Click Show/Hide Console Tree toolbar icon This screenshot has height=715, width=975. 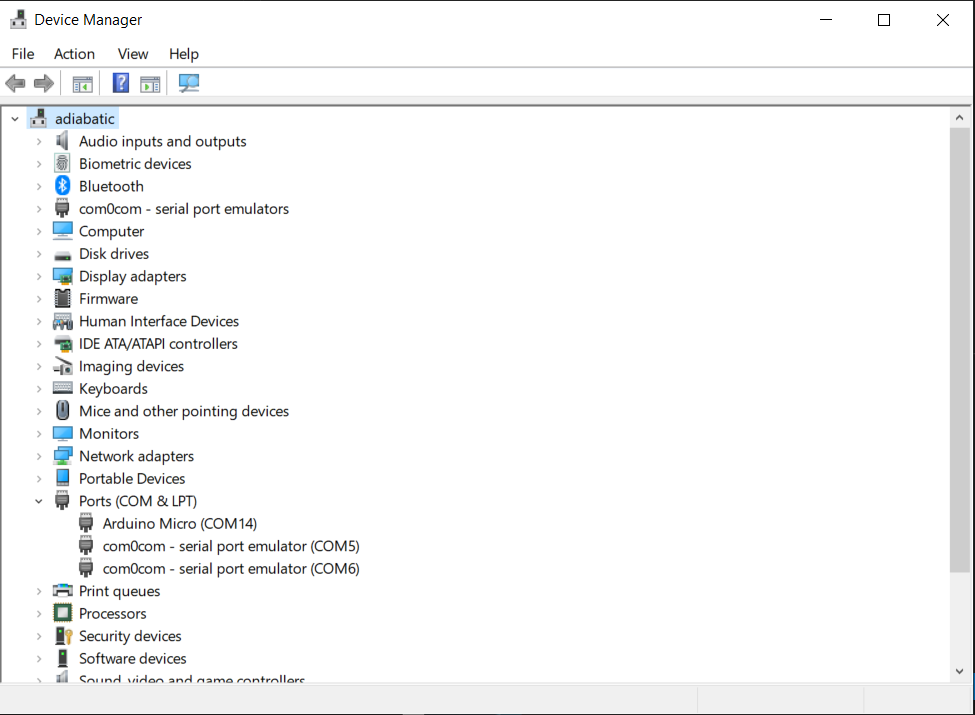click(83, 83)
